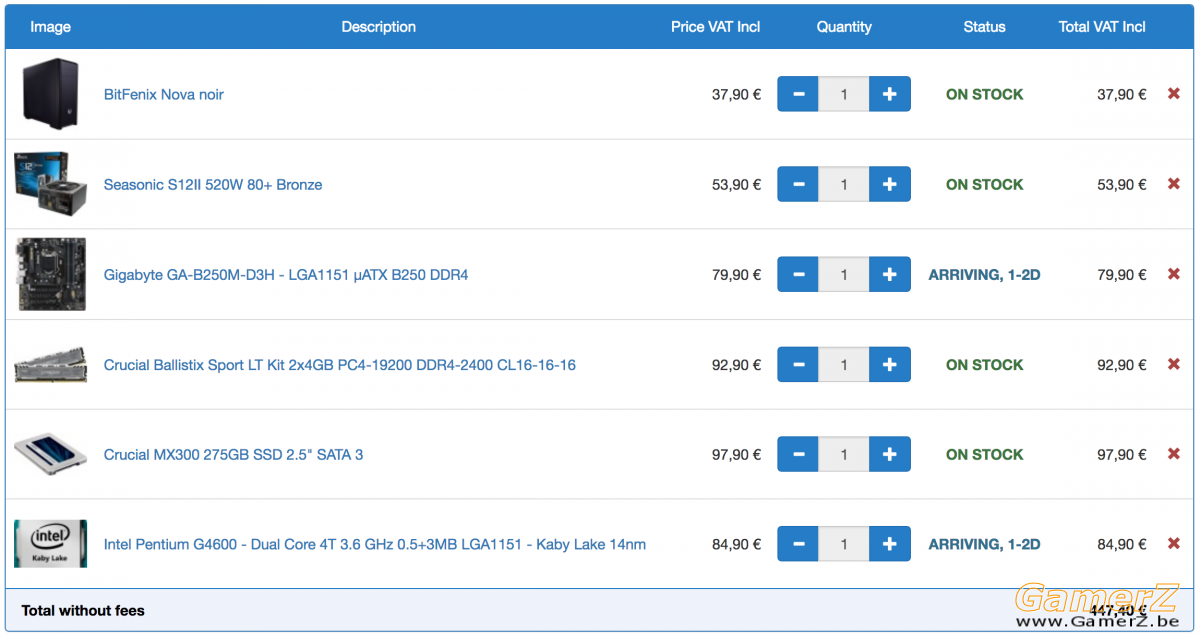Decrease quantity of Seasonic S12II 520W
This screenshot has height=637, width=1200.
pyautogui.click(x=798, y=184)
